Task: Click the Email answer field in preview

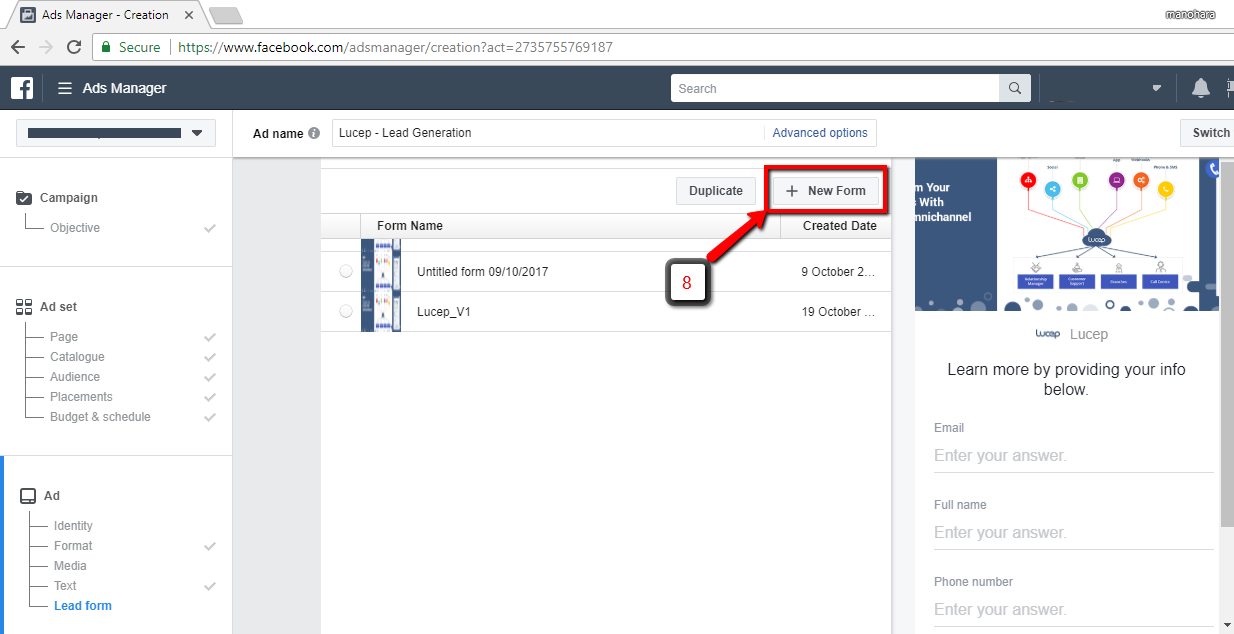Action: [x=1073, y=456]
